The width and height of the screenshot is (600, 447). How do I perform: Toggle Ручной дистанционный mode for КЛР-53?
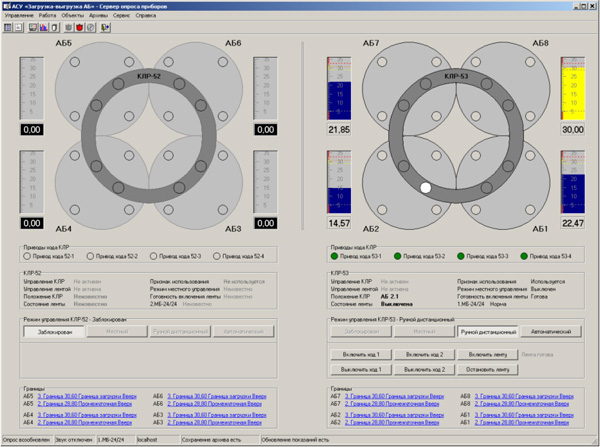coord(487,331)
